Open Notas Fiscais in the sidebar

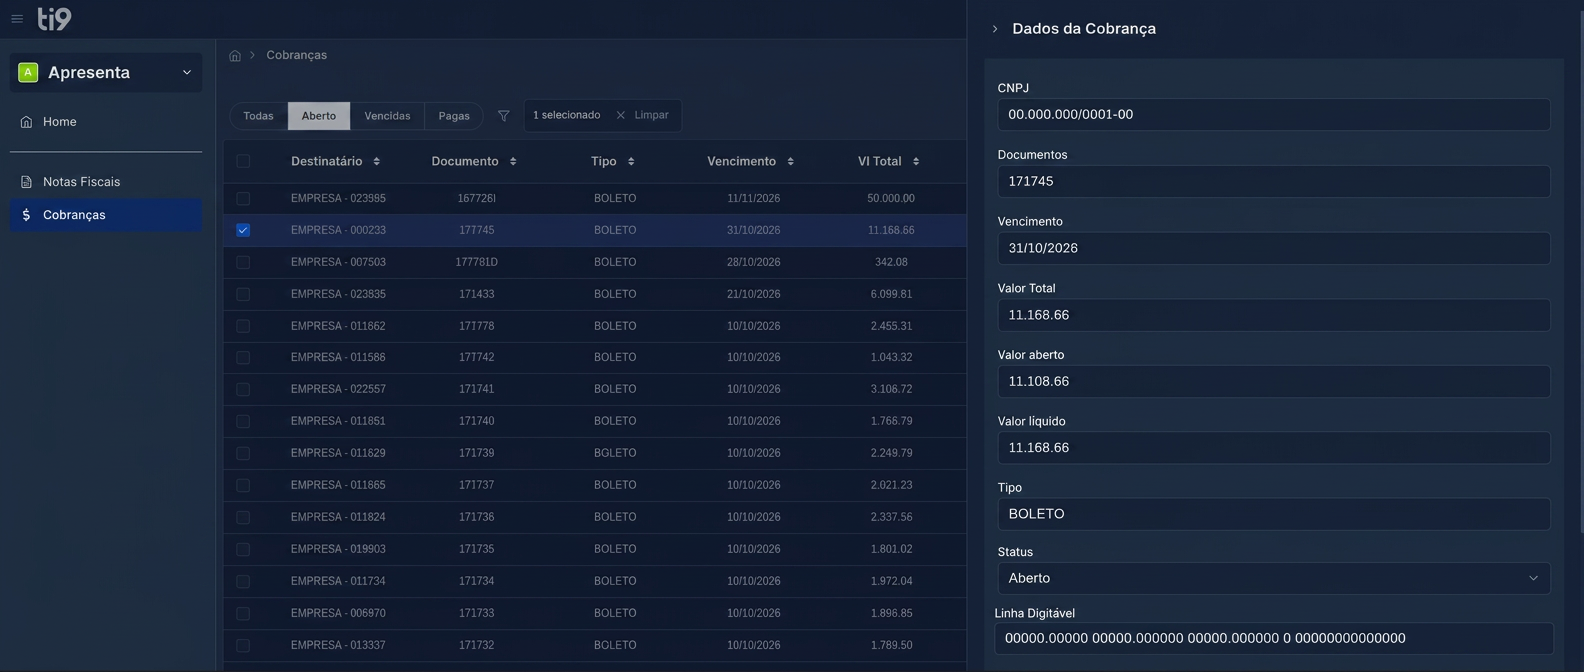coord(106,182)
